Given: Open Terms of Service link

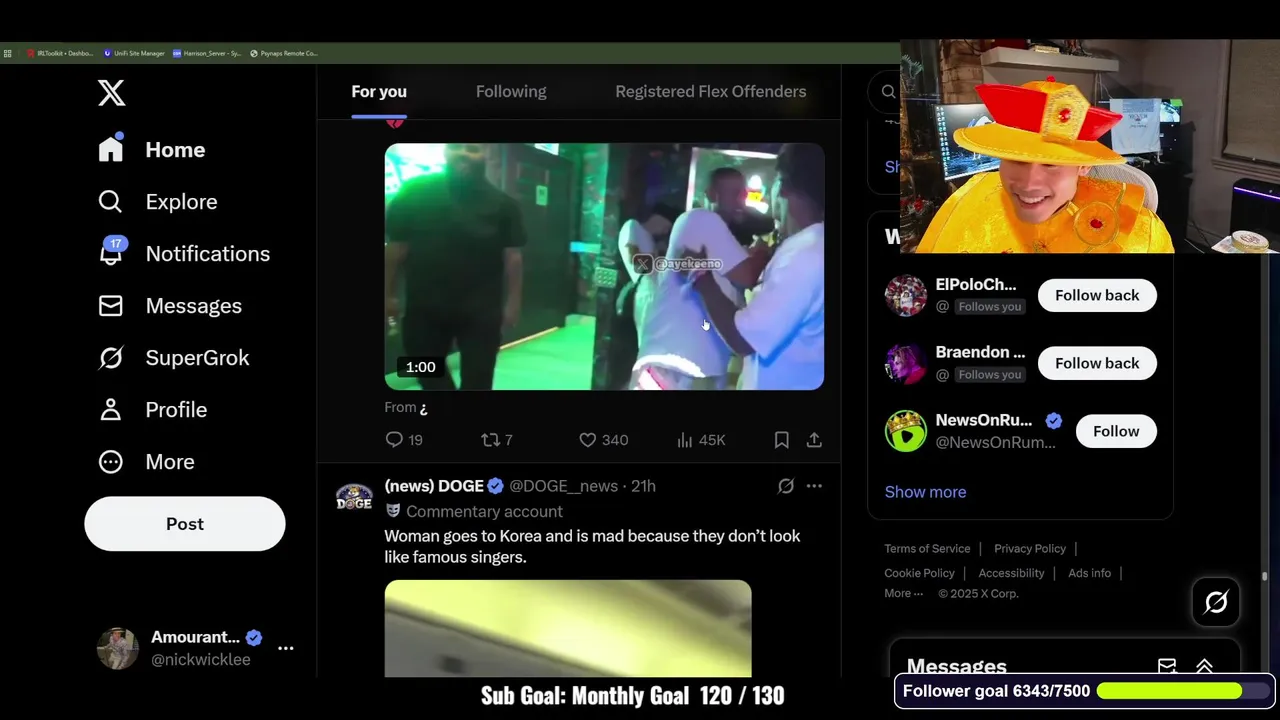Looking at the screenshot, I should click(927, 548).
